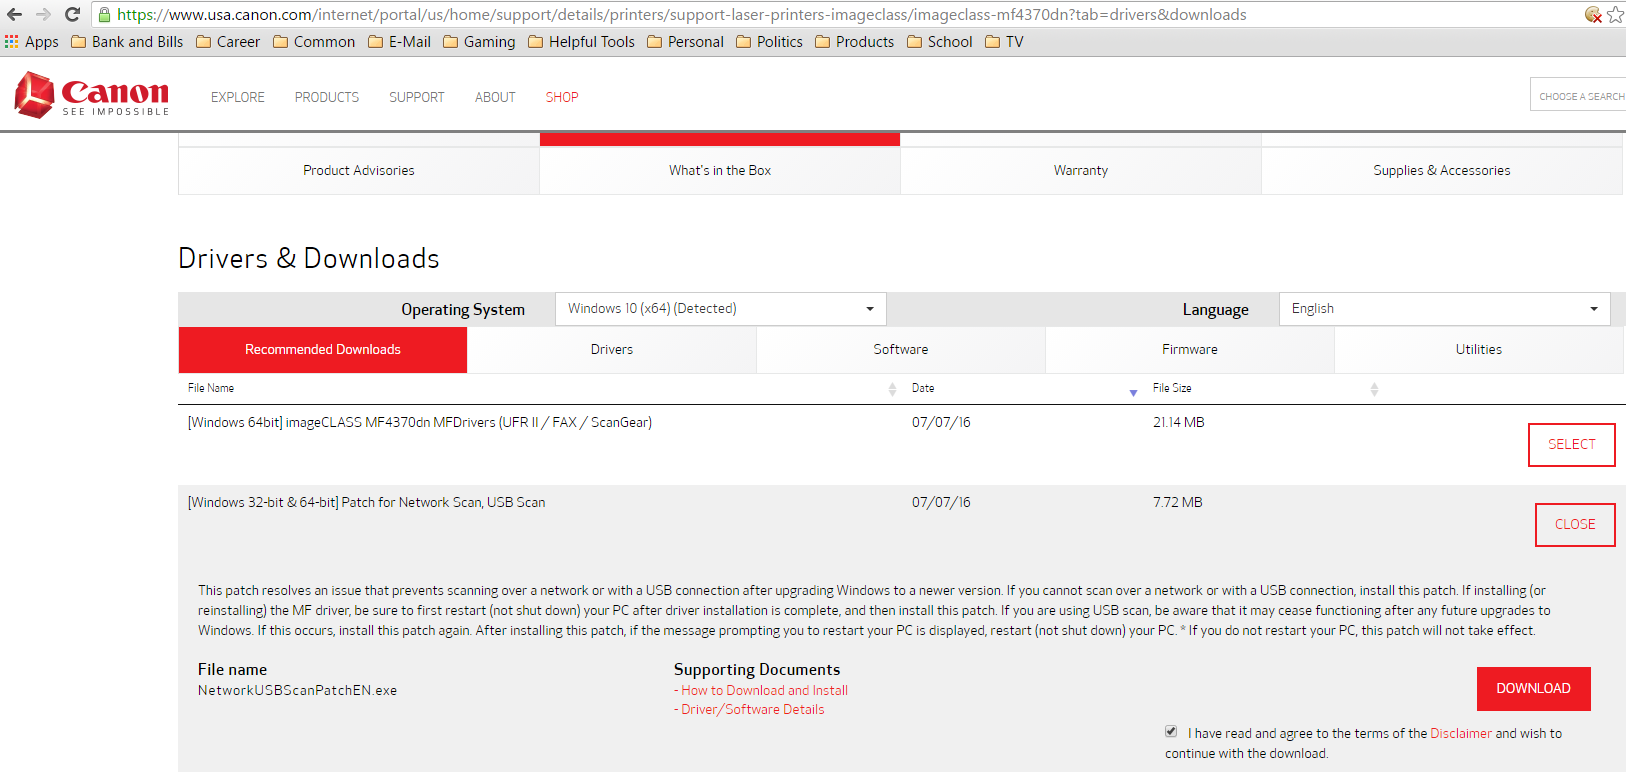Open the Apps grid shortcut
Image resolution: width=1626 pixels, height=772 pixels.
pos(31,42)
